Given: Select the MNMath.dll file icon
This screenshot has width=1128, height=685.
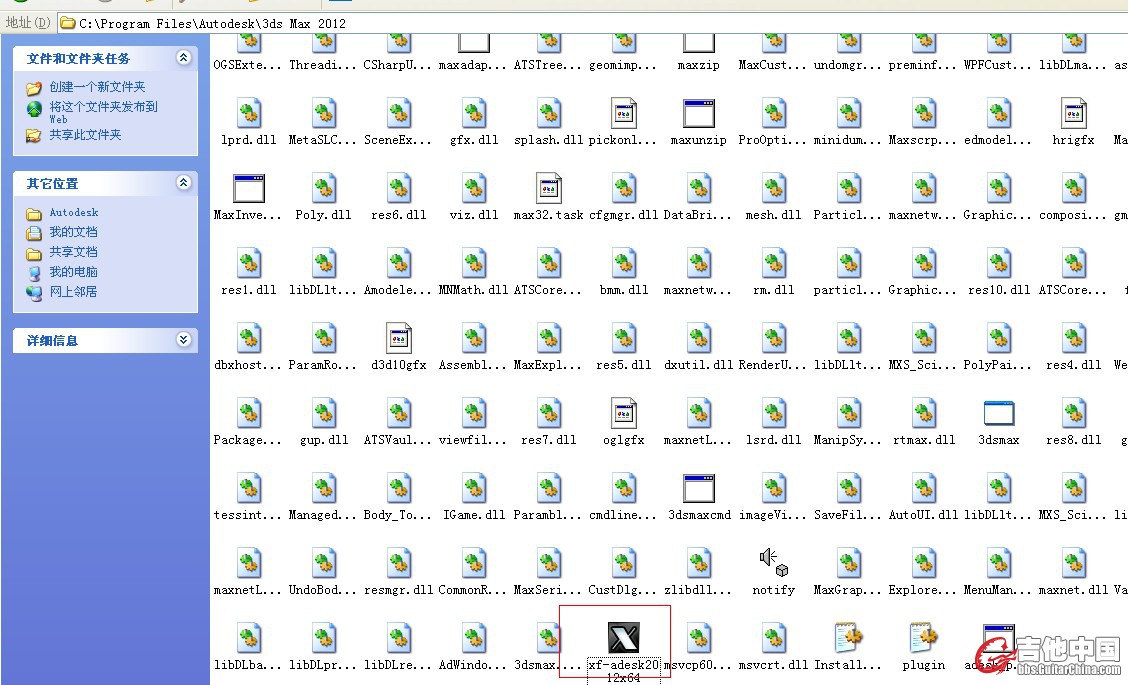Looking at the screenshot, I should (x=473, y=263).
